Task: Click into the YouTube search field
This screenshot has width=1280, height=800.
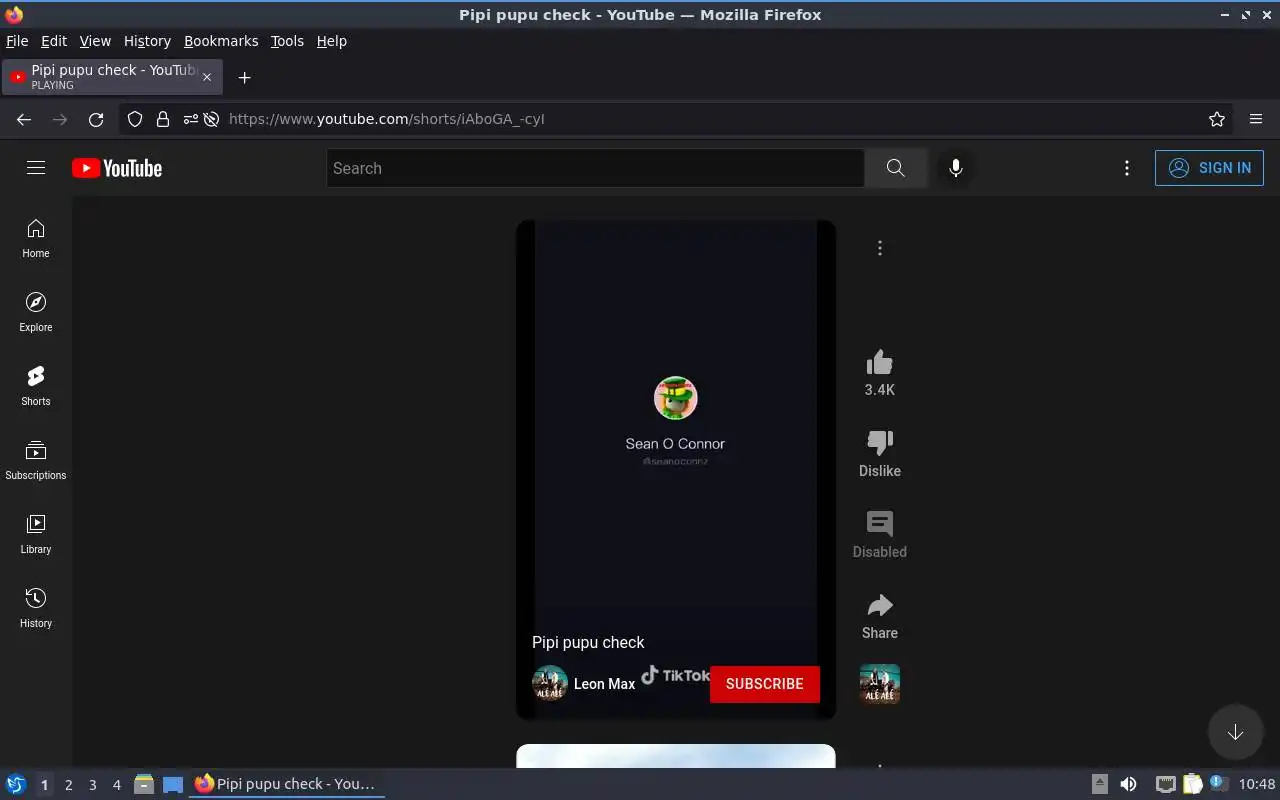Action: [x=595, y=168]
